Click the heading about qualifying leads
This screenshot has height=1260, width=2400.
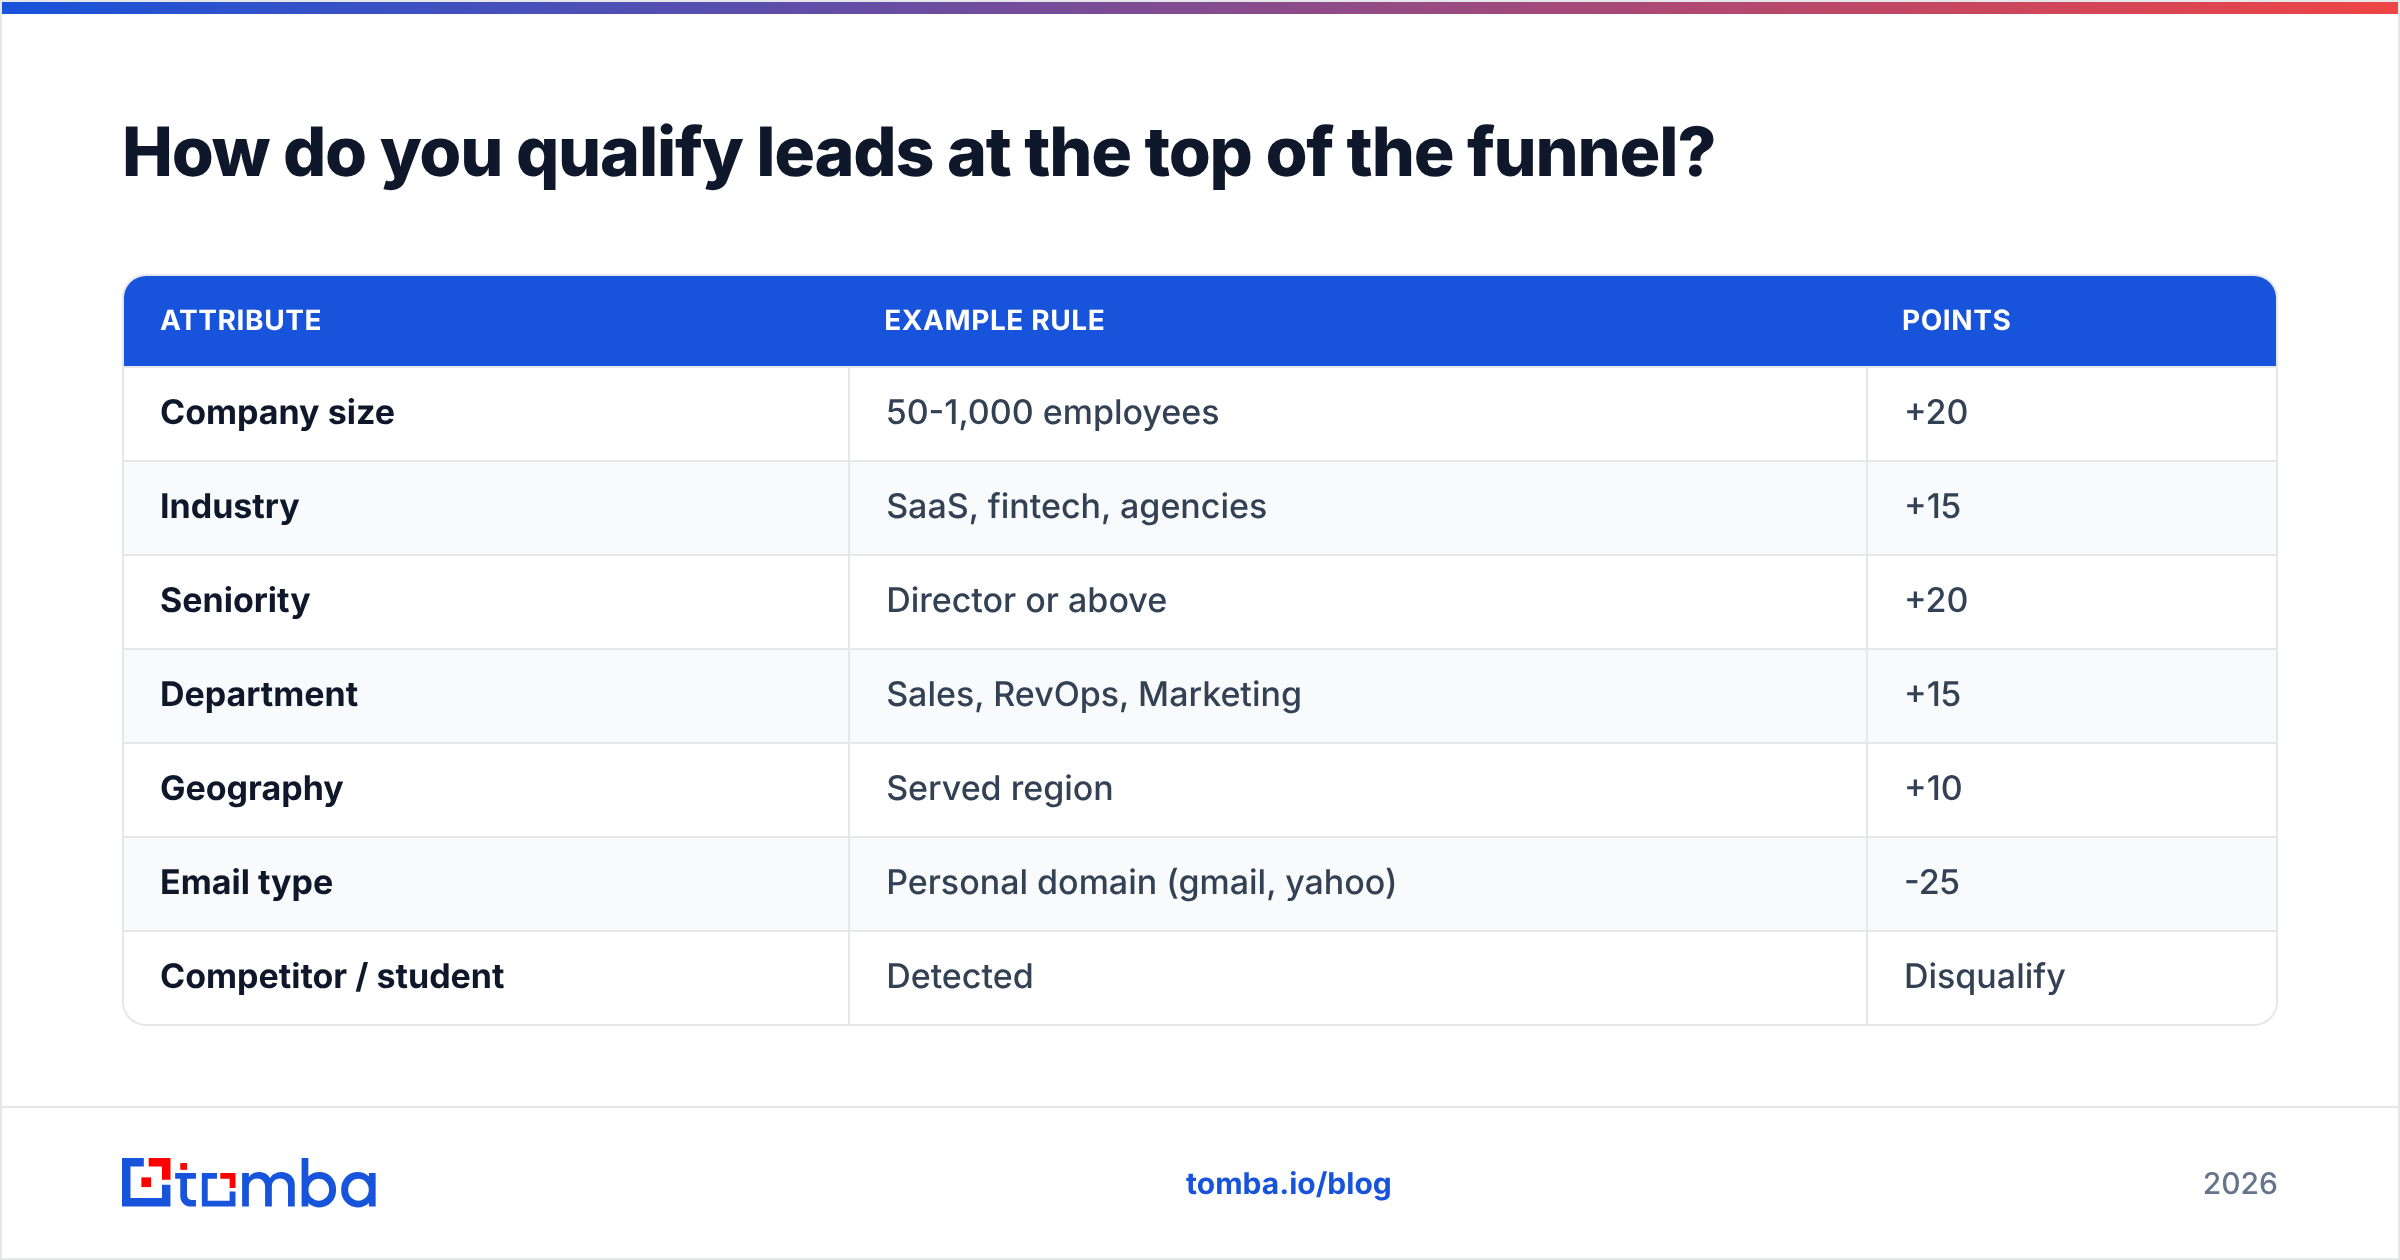point(918,154)
